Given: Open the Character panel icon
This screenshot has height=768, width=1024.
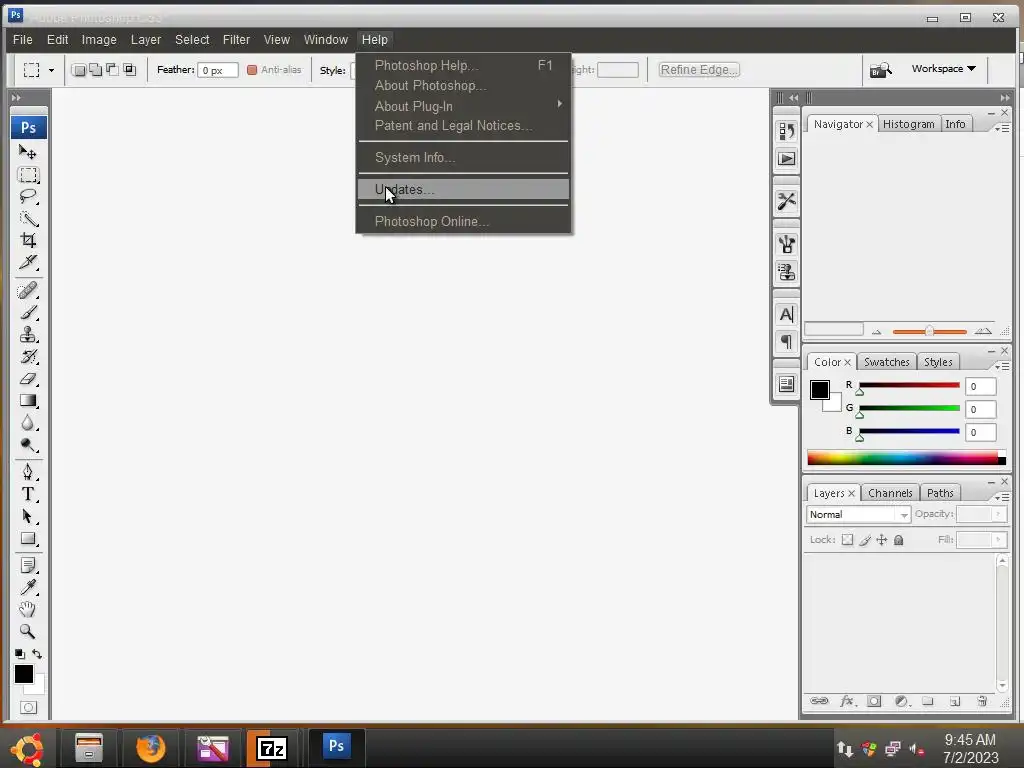Looking at the screenshot, I should click(x=786, y=314).
